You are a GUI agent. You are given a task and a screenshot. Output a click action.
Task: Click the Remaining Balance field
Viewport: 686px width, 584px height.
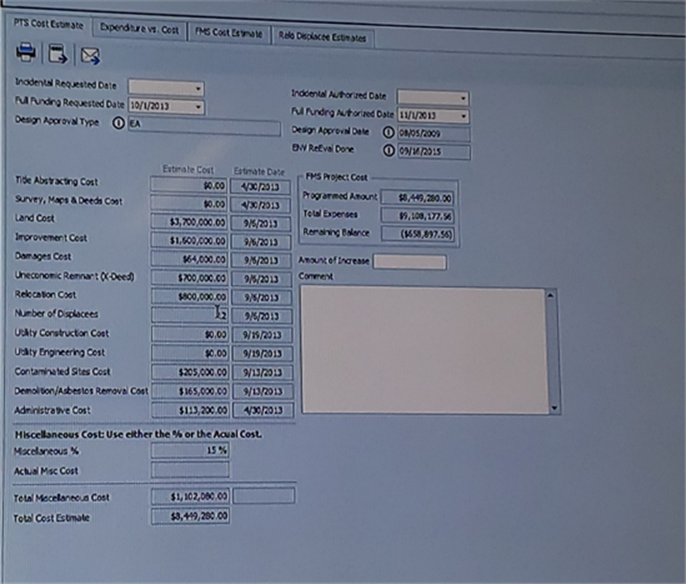tap(418, 234)
